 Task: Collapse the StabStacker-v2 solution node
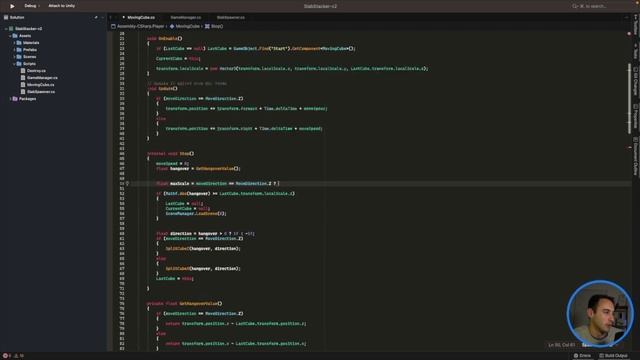point(6,29)
